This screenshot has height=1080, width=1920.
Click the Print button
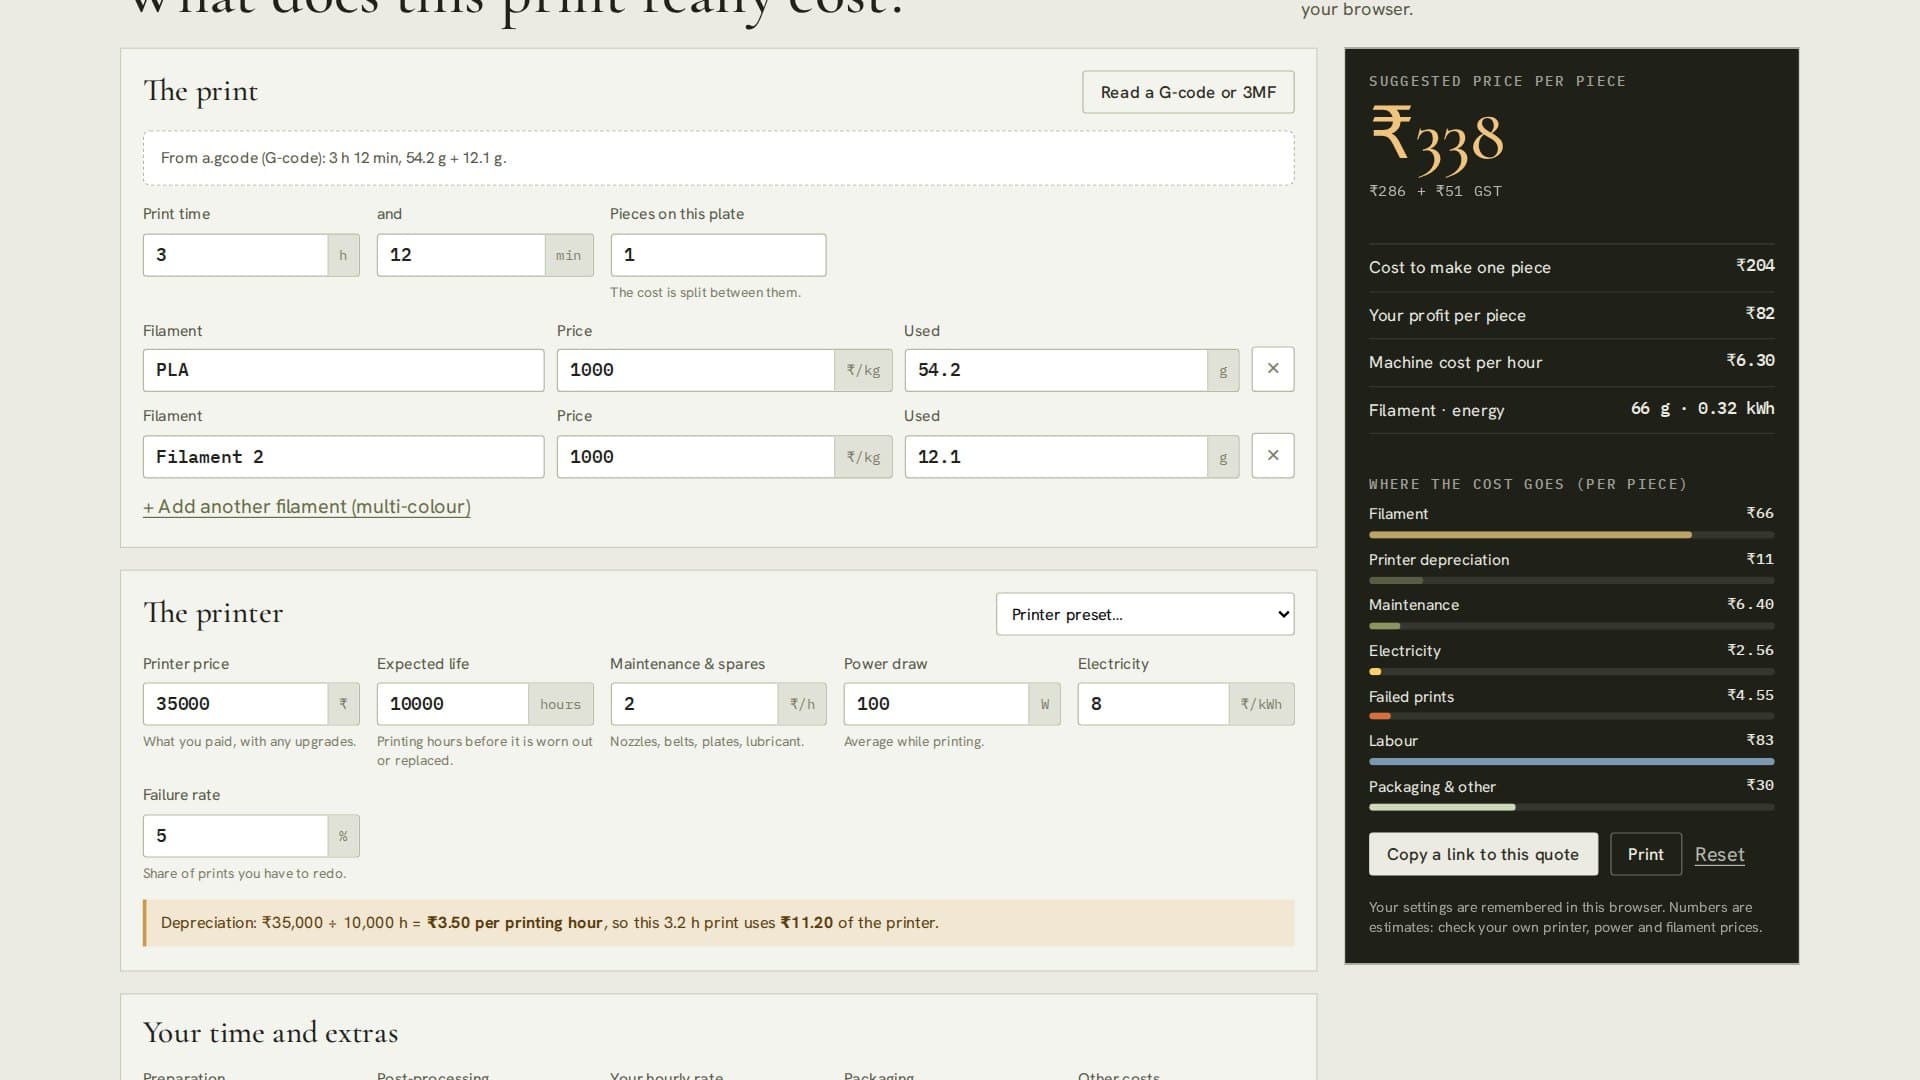click(x=1645, y=854)
